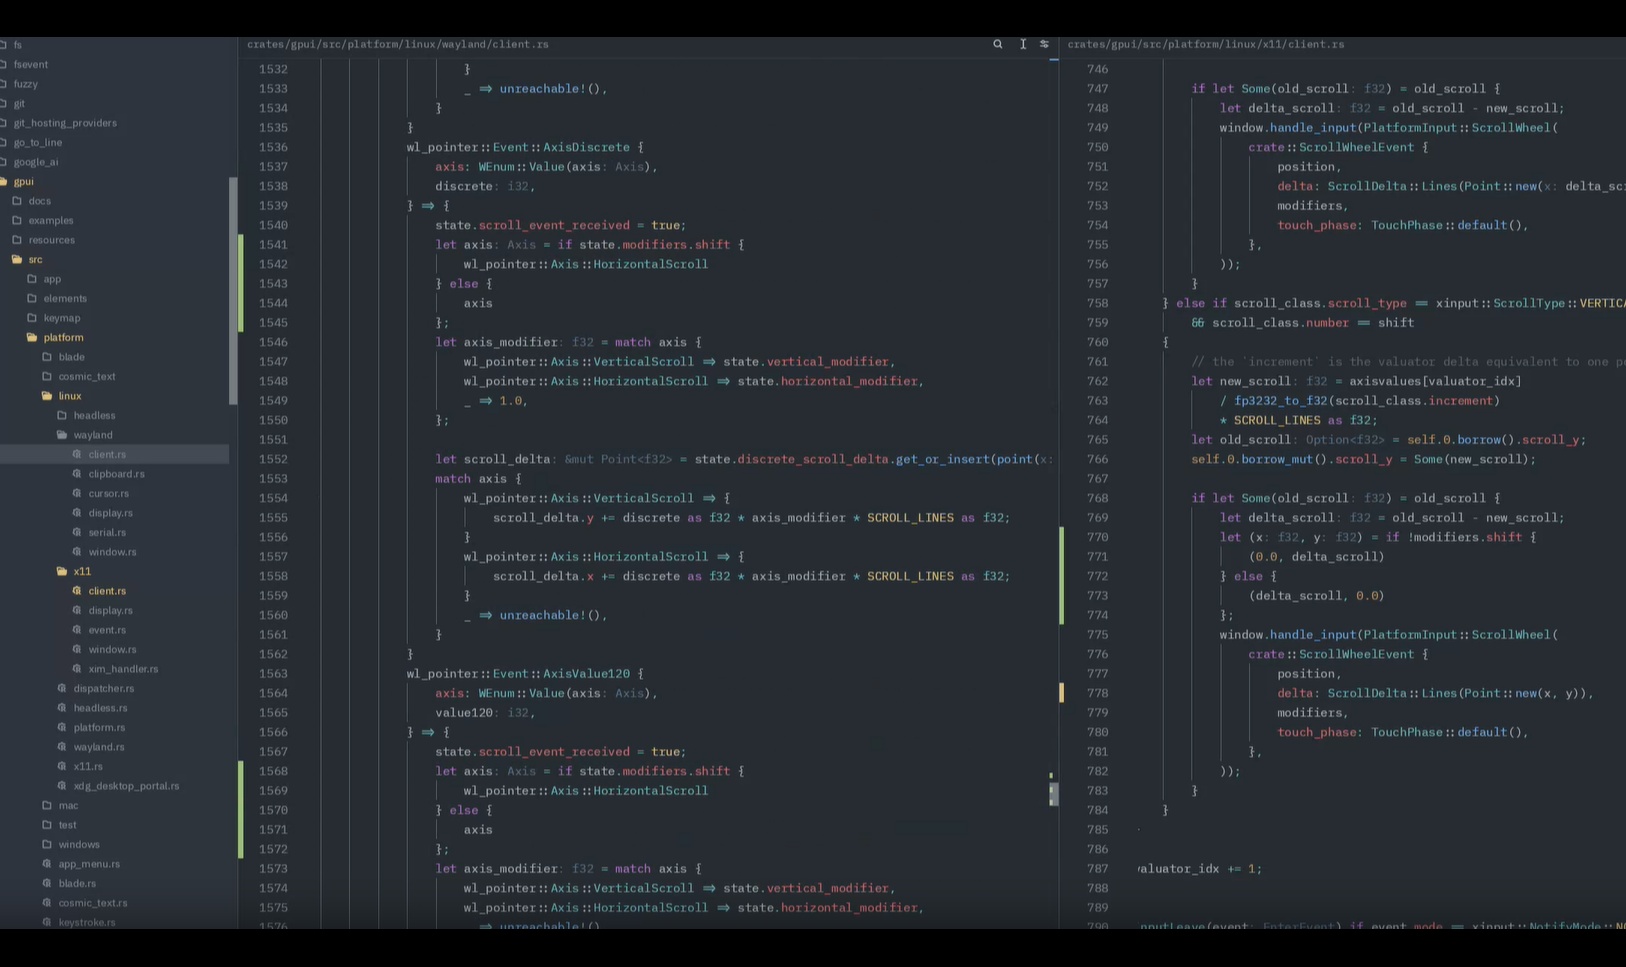
Task: Click the folder icon beside examples
Action: [x=17, y=220]
